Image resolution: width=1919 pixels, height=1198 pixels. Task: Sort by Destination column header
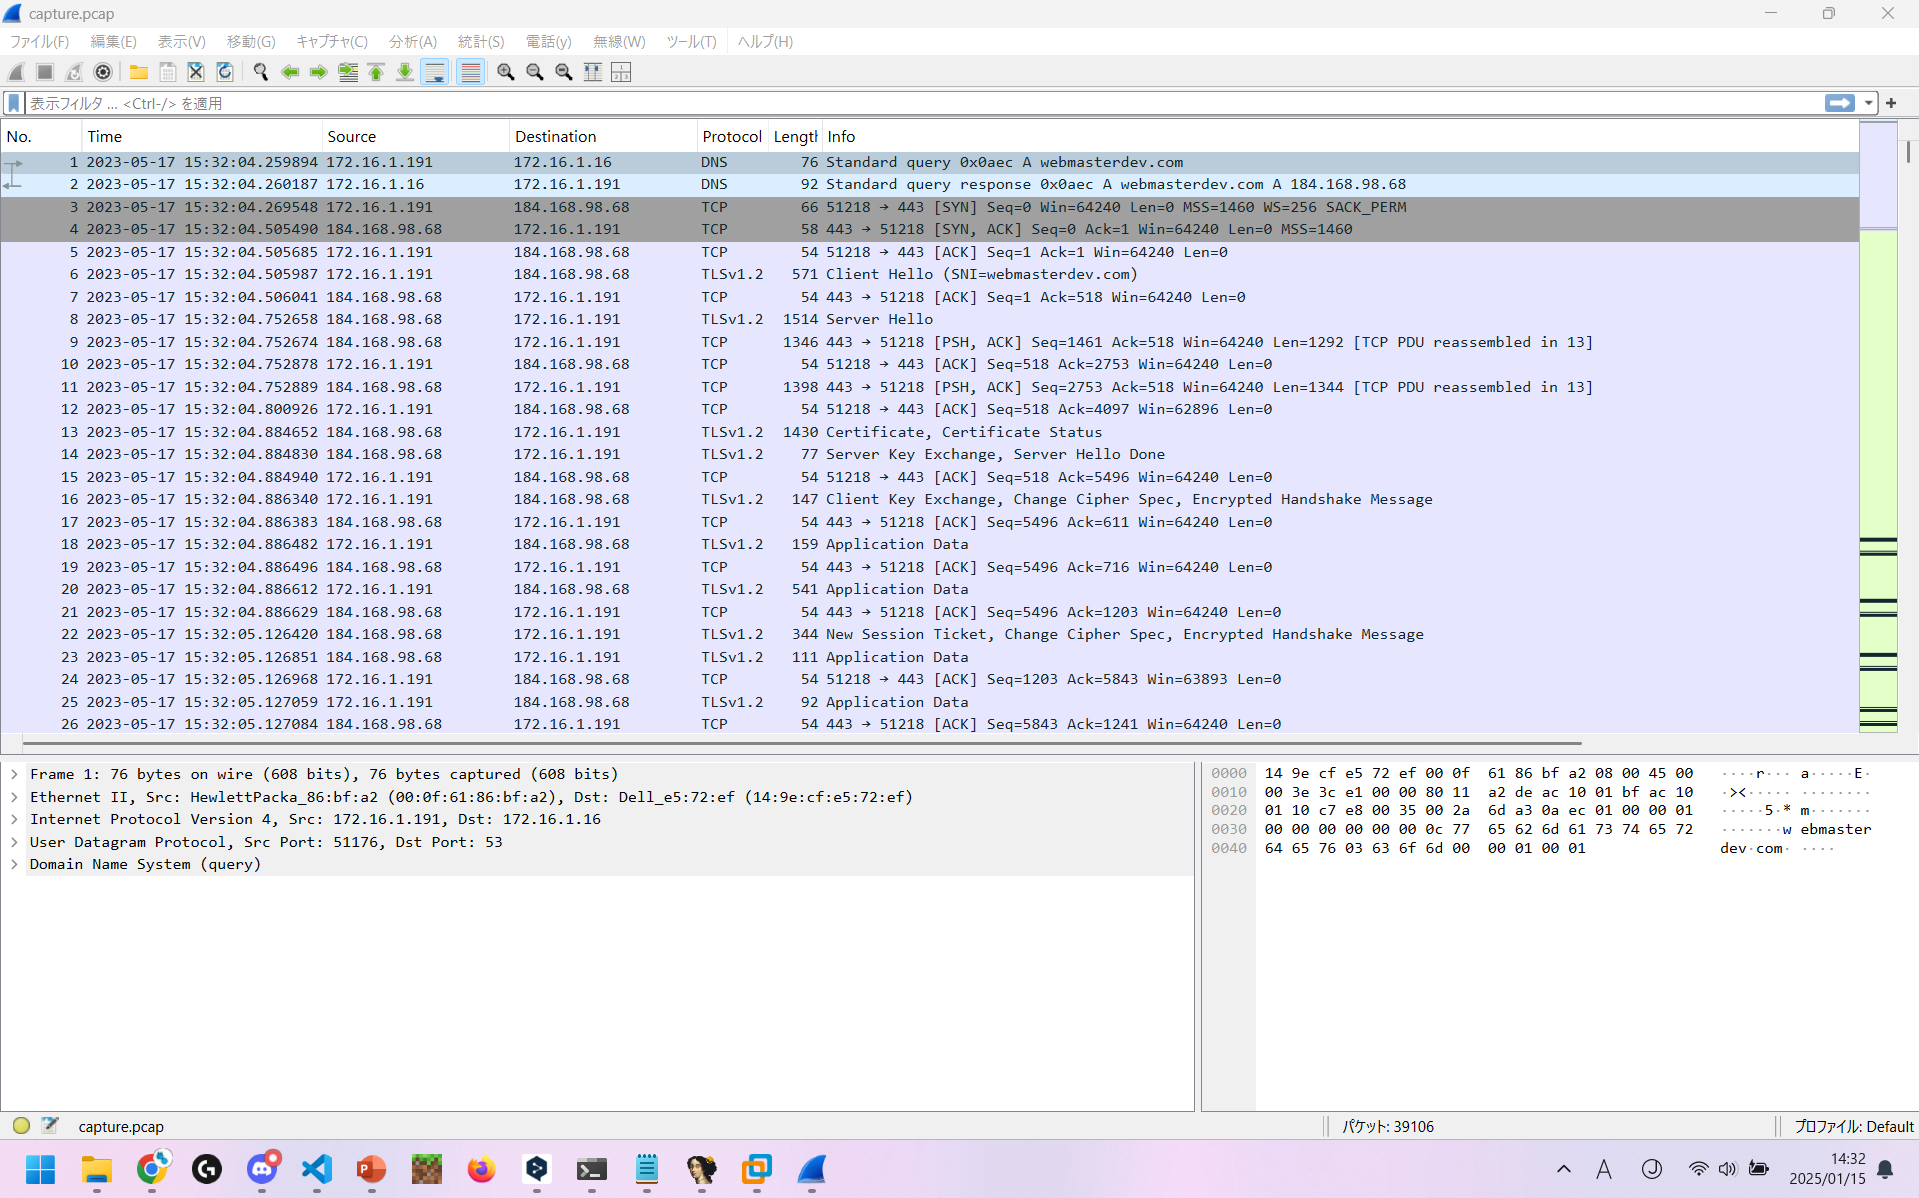[x=603, y=136]
